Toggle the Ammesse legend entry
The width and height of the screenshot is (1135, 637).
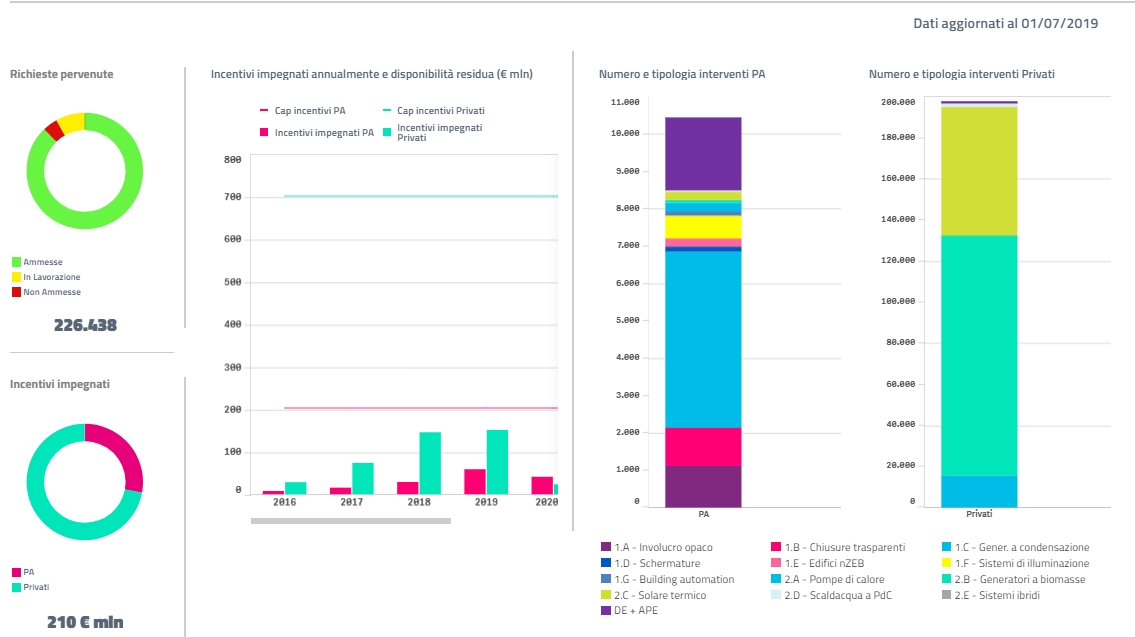tap(42, 262)
